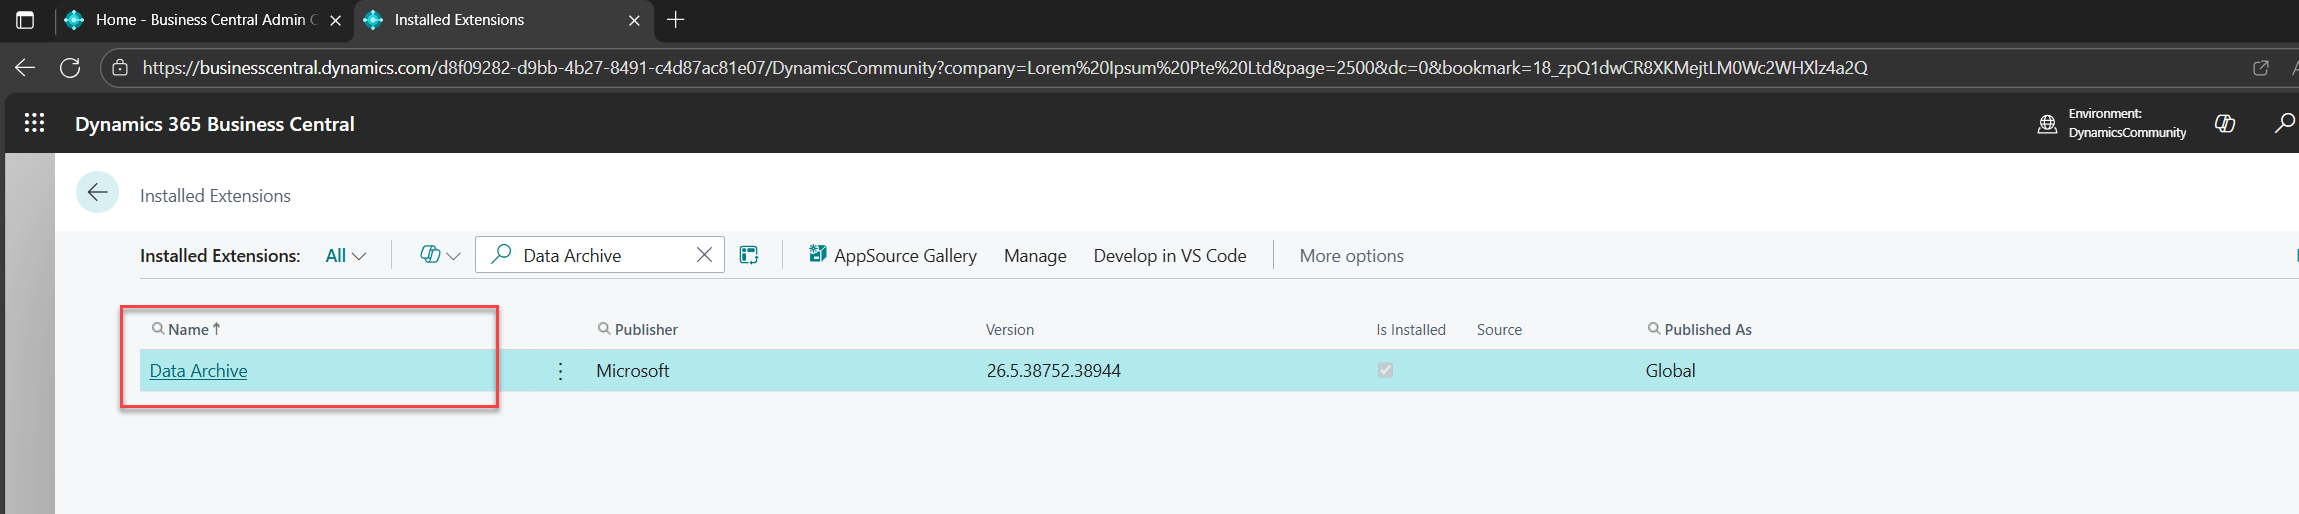Screen dimensions: 2299x514
Task: Toggle the list edit view icon
Action: pos(749,255)
